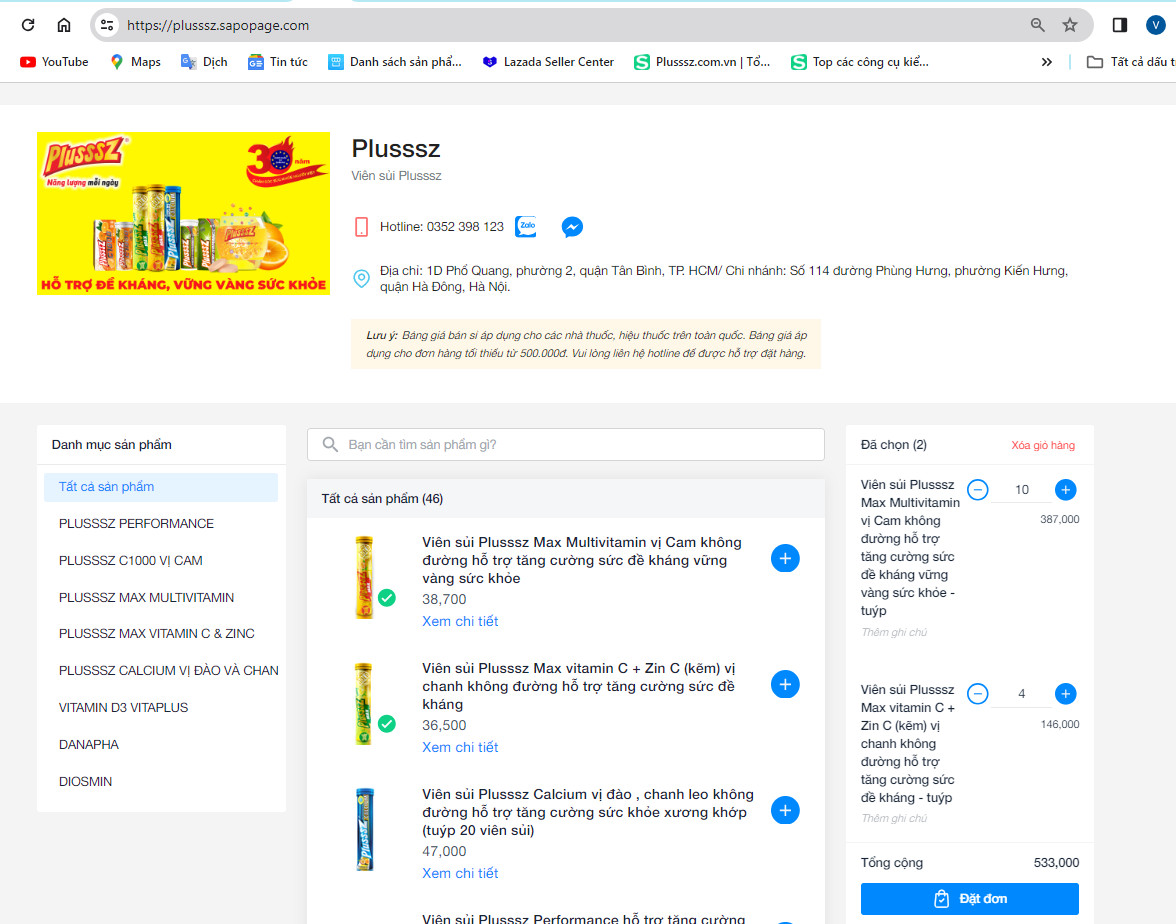The width and height of the screenshot is (1176, 924).
Task: Open the browser side panel icon
Action: (x=1120, y=25)
